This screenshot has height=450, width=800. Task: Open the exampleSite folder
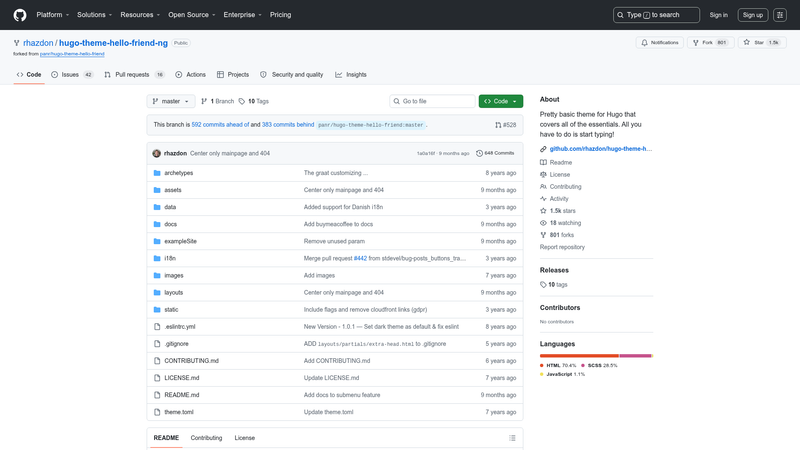point(180,241)
